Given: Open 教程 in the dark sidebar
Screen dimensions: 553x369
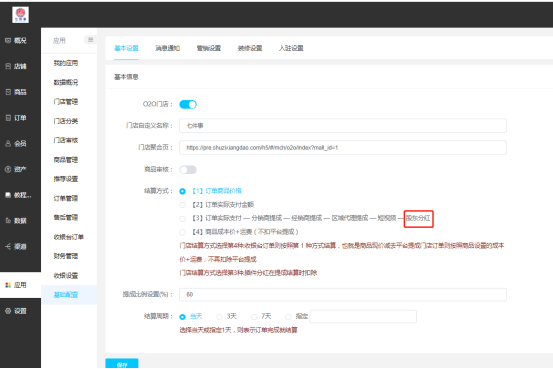Looking at the screenshot, I should (18, 195).
